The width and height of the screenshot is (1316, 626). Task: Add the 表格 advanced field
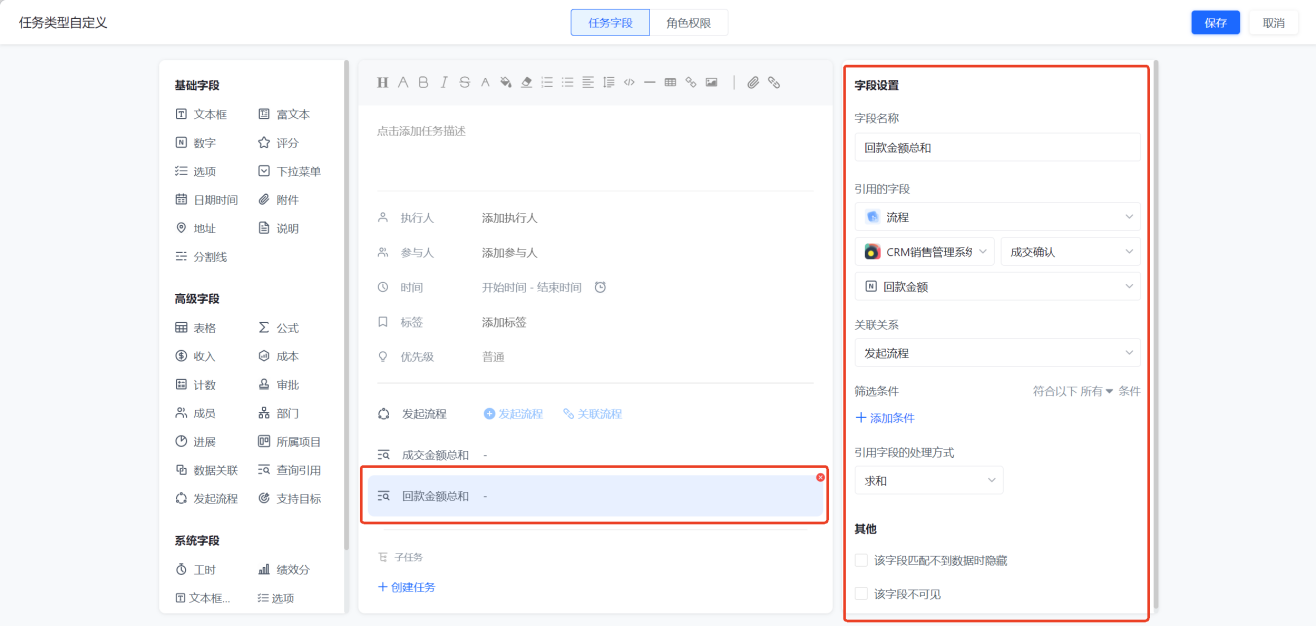pyautogui.click(x=195, y=328)
